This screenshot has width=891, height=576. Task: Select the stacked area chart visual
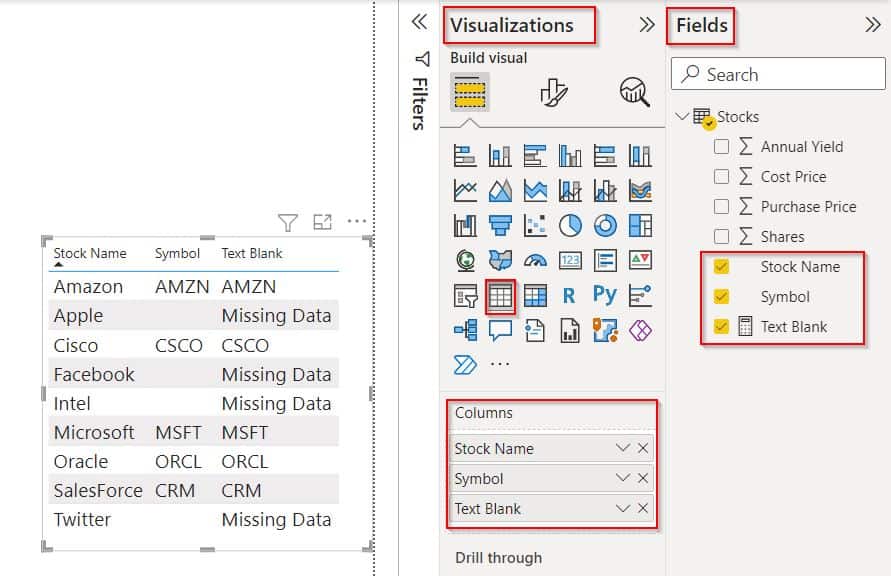pos(535,190)
